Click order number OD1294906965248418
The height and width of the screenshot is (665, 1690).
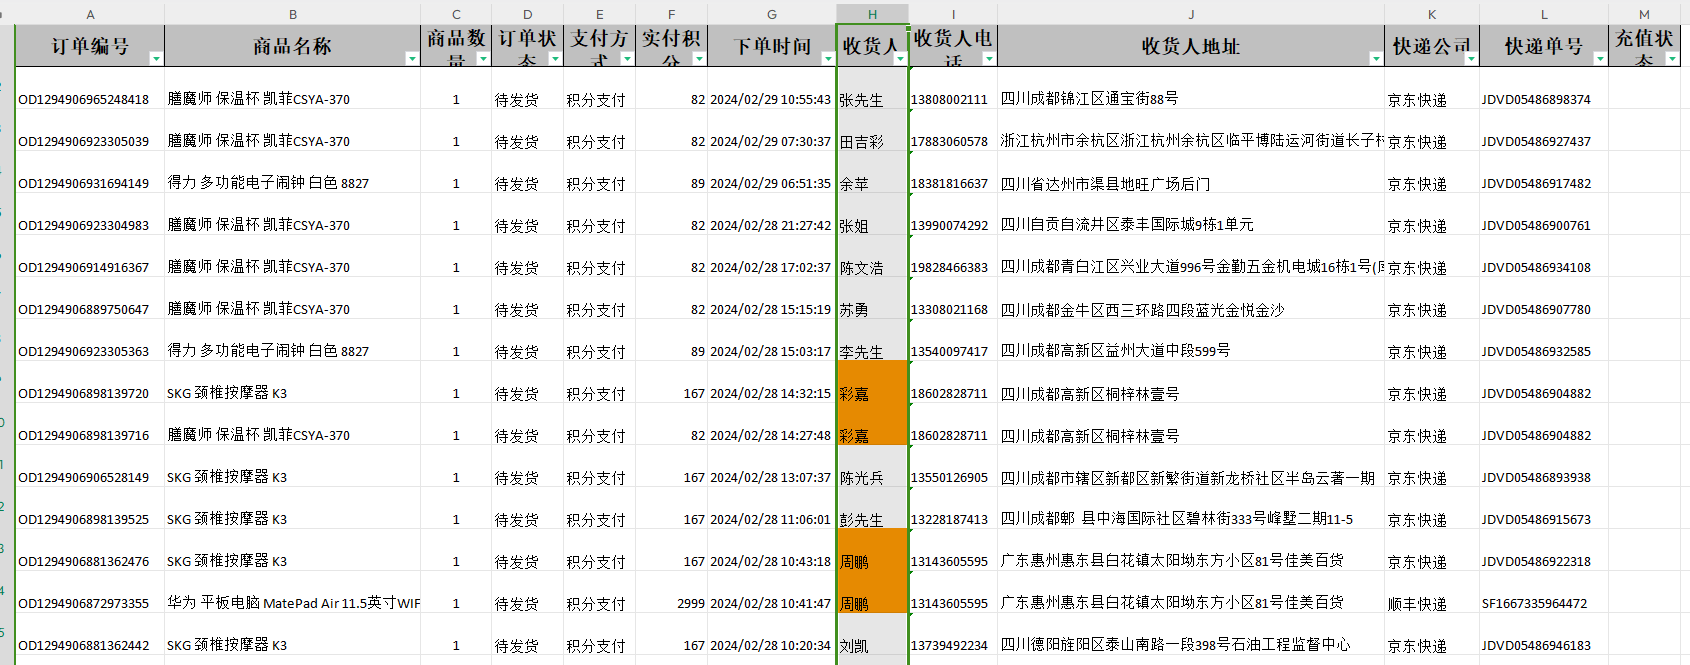coord(83,100)
